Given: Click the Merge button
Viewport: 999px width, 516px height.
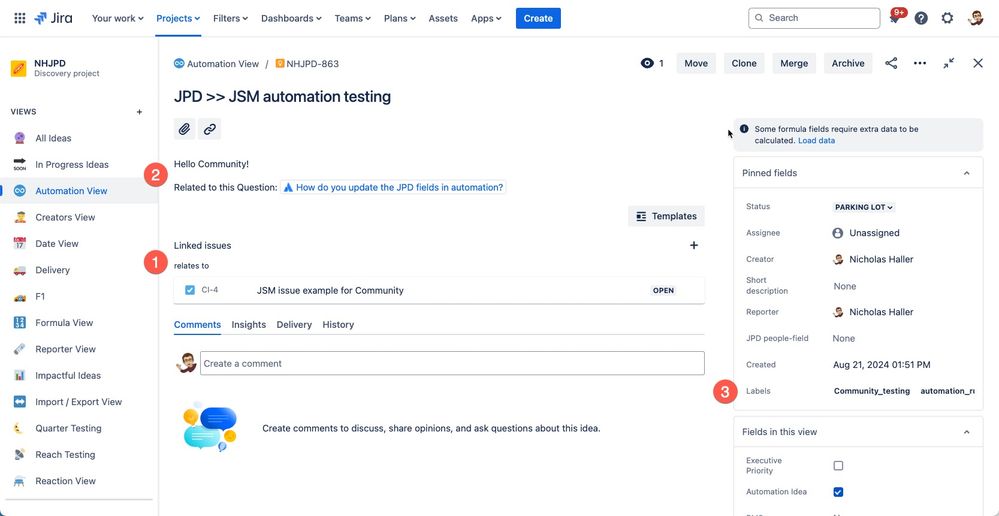Looking at the screenshot, I should 794,63.
